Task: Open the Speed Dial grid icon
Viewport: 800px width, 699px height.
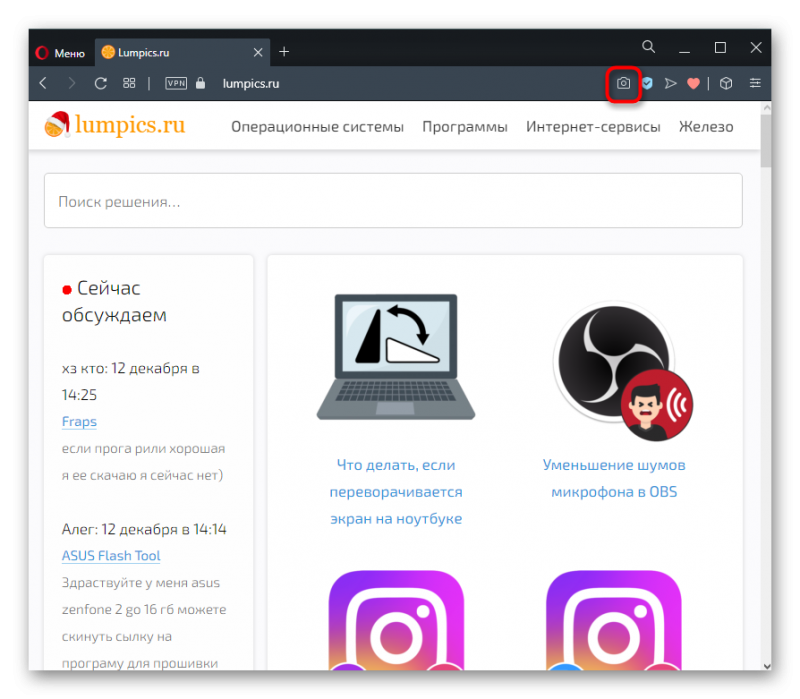Action: [x=129, y=83]
